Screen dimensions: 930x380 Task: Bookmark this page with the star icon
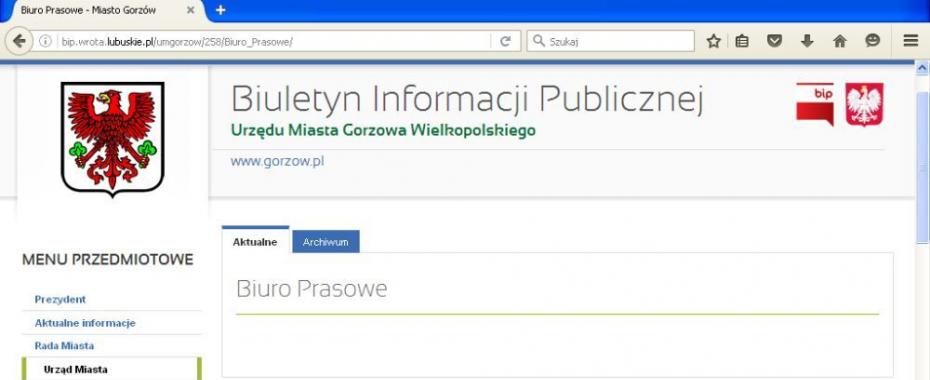714,41
